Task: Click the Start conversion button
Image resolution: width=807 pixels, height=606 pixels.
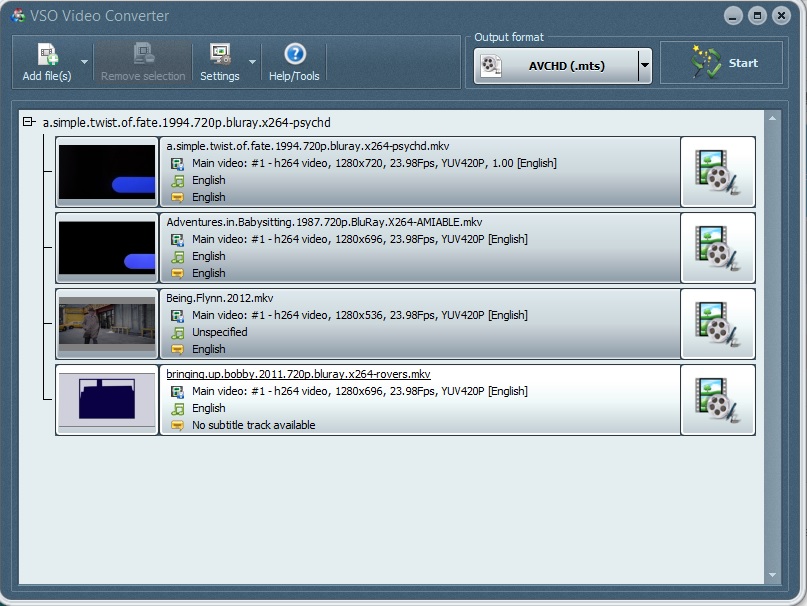Action: tap(721, 63)
